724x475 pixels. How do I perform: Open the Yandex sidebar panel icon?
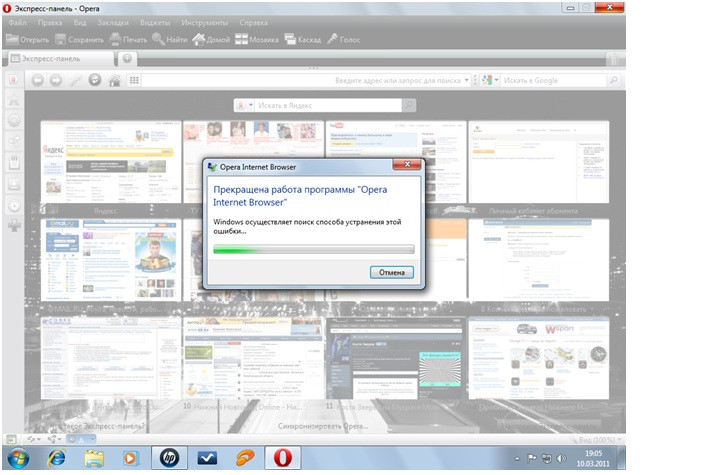point(14,80)
